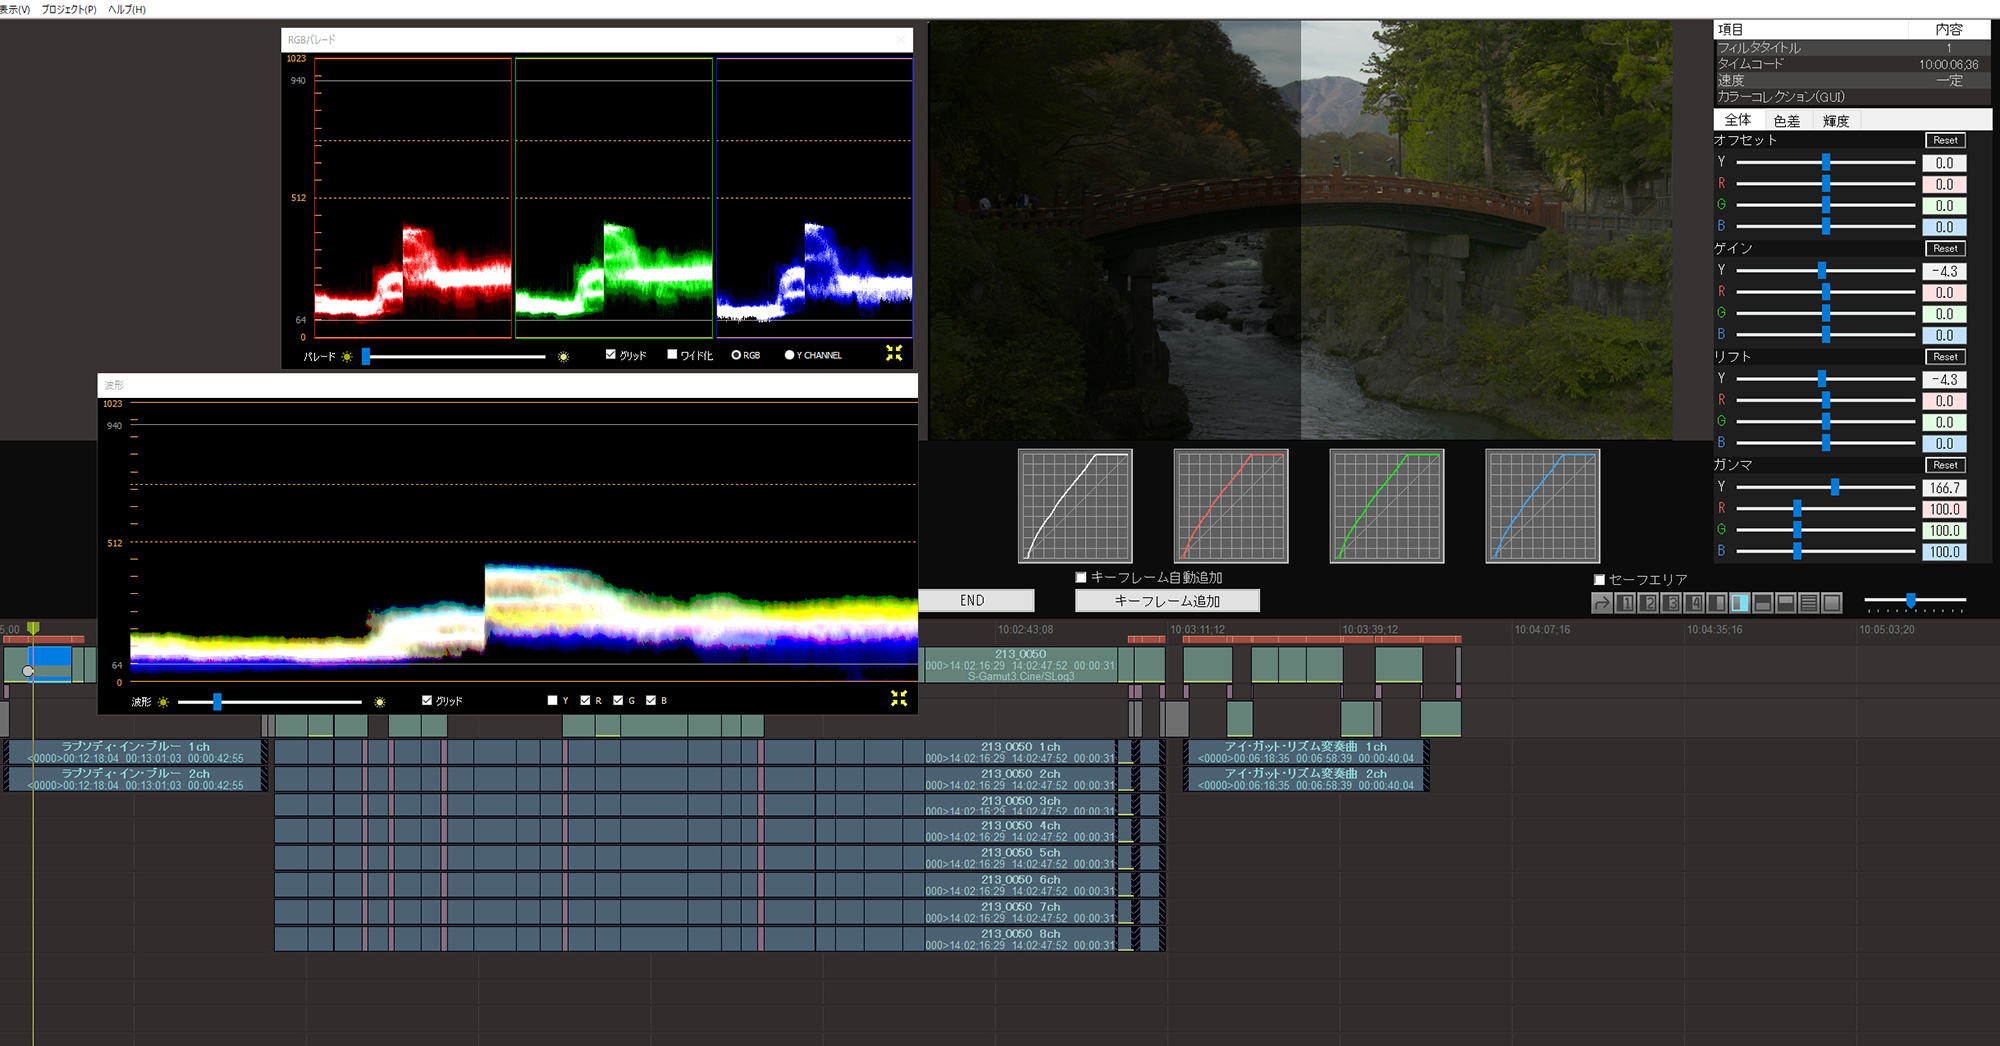Open the プロジェクト(P) menu

tap(69, 9)
